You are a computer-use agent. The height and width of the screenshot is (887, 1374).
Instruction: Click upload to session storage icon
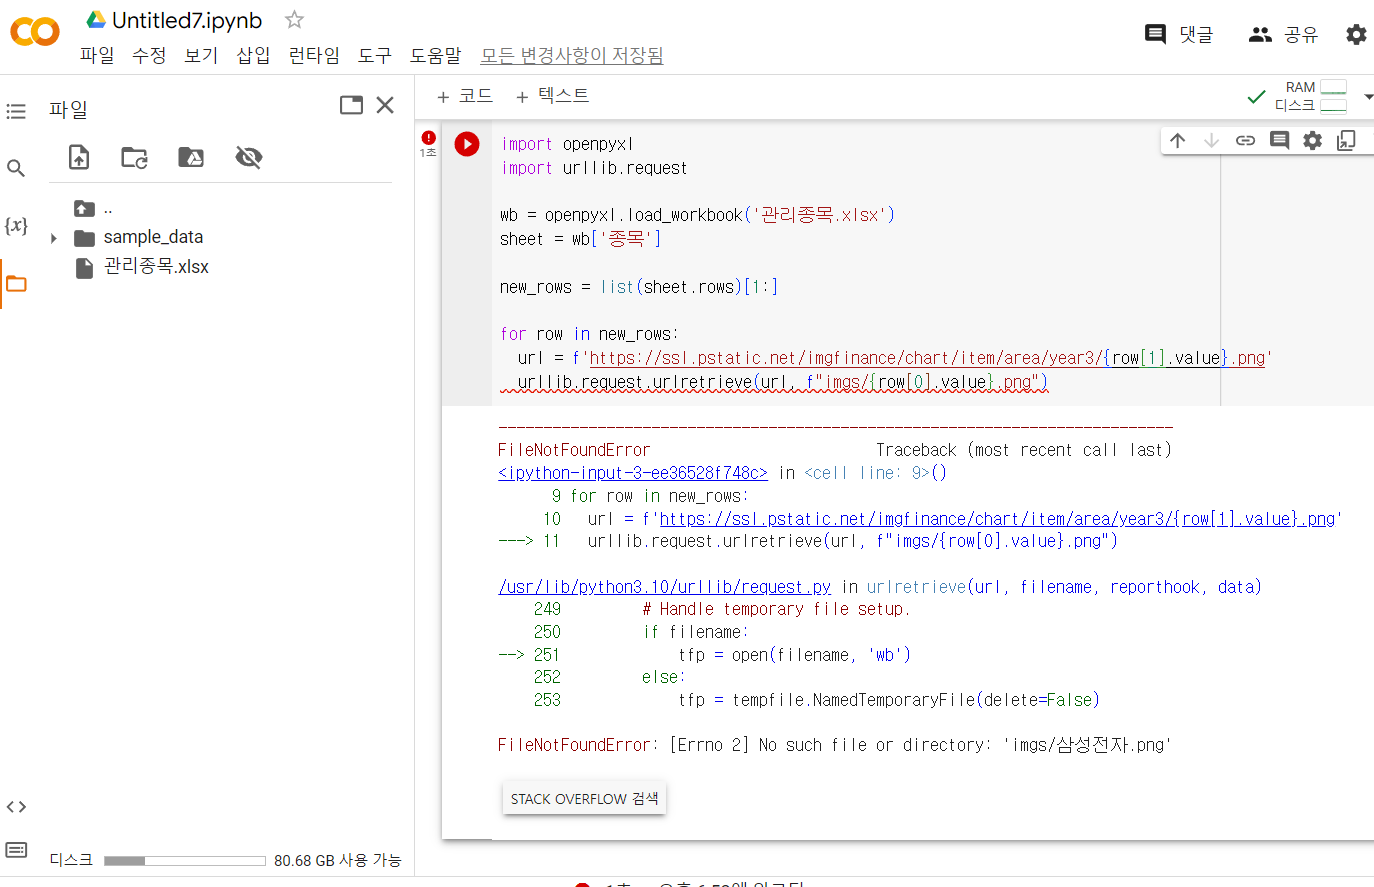tap(79, 157)
